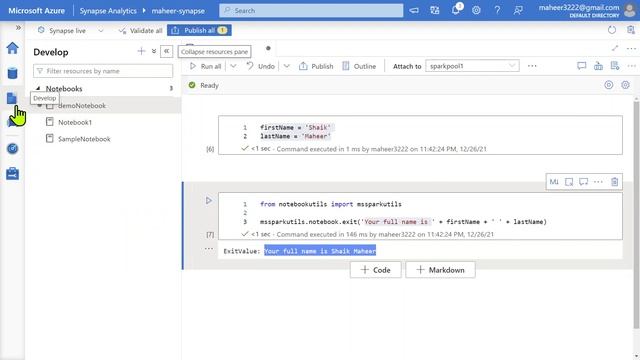
Task: Open the directory and subscription switcher
Action: point(435,10)
